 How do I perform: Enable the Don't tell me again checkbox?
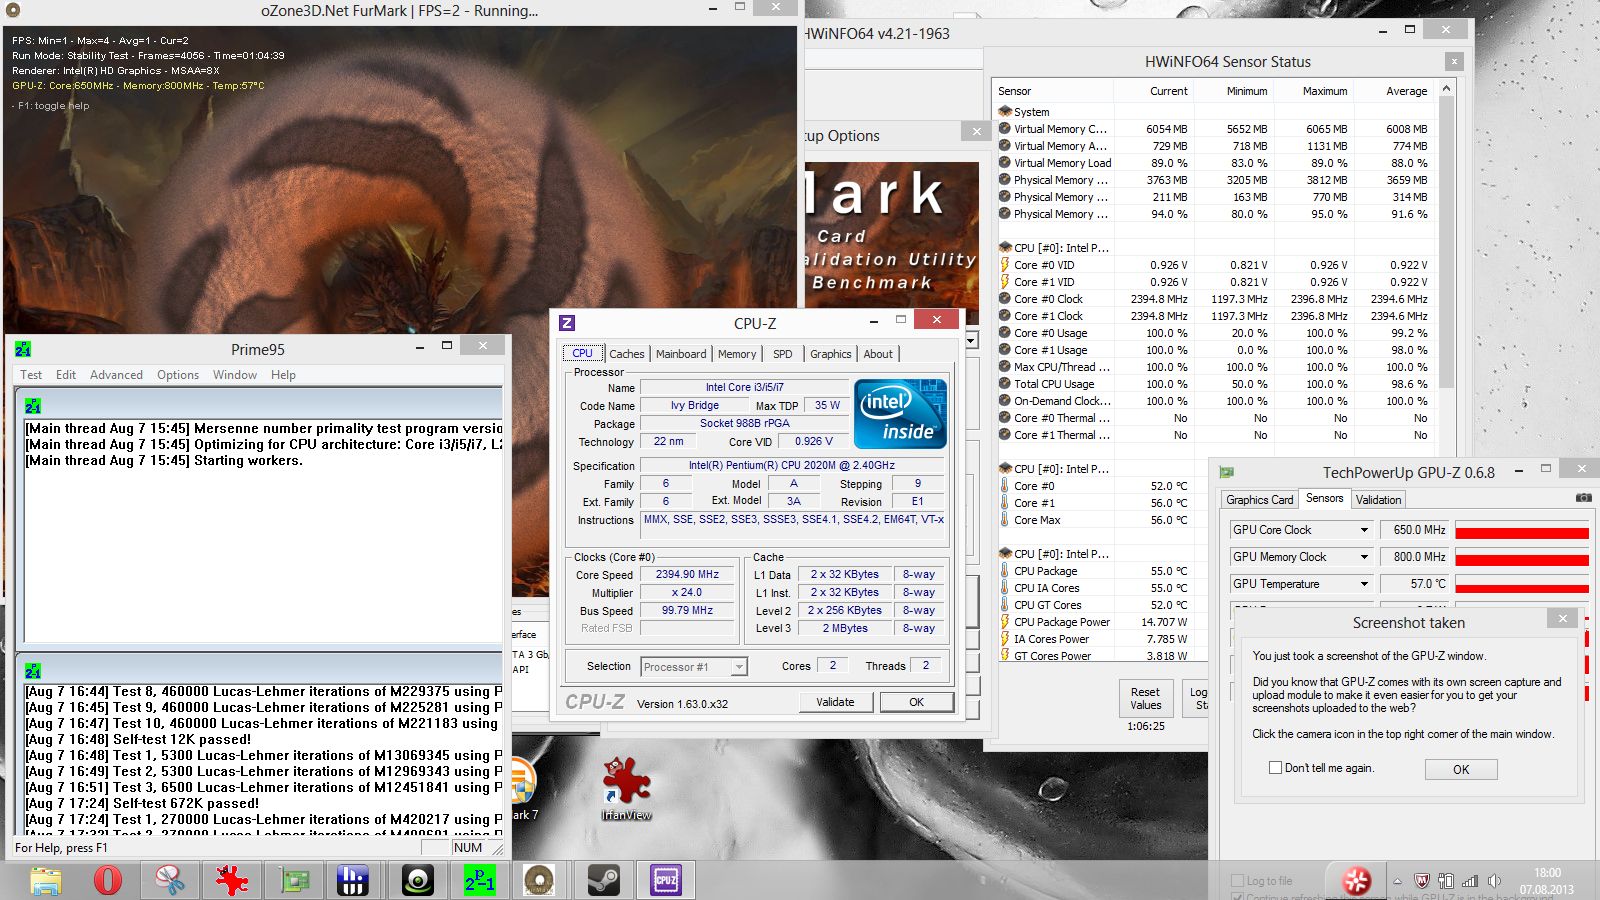point(1275,768)
